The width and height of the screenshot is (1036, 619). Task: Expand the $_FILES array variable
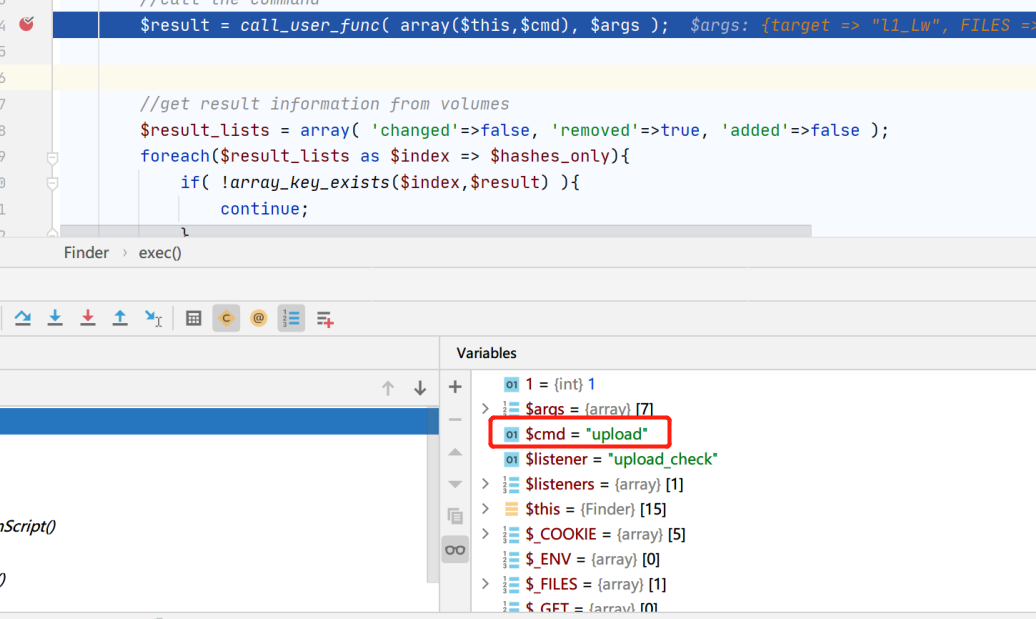(486, 584)
